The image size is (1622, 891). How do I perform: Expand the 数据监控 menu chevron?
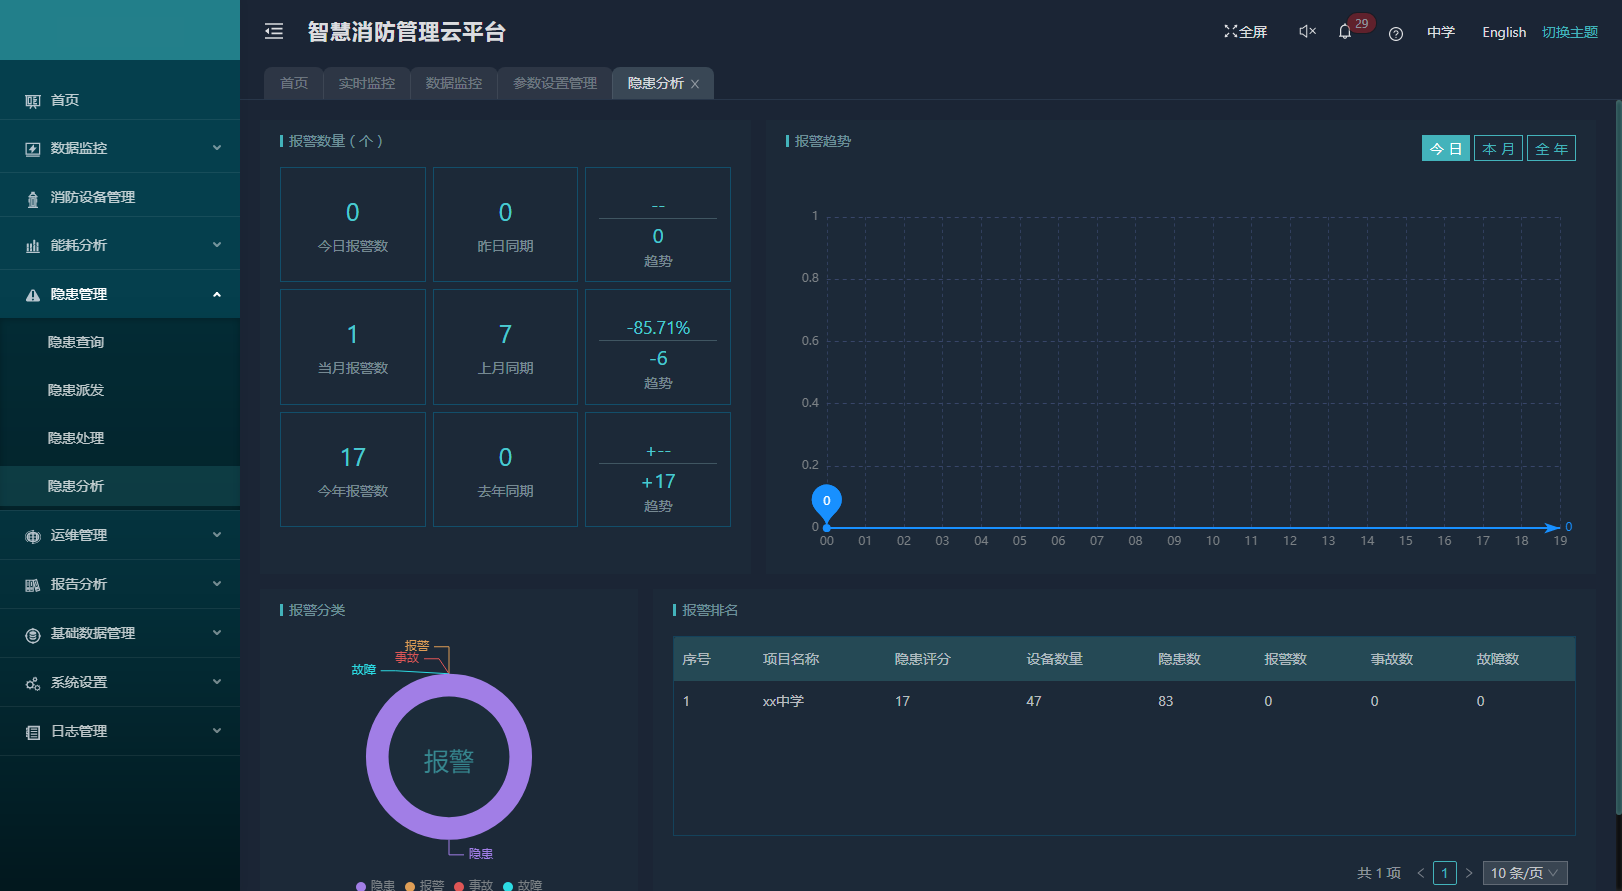(x=217, y=148)
